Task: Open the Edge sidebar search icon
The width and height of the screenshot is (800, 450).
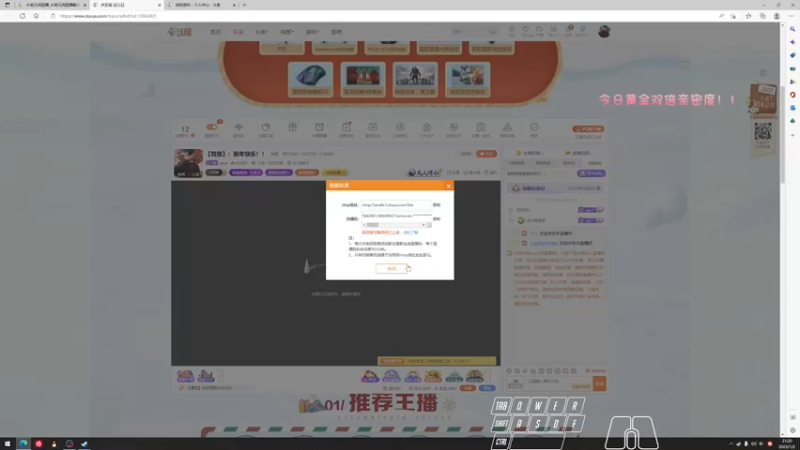Action: 792,29
